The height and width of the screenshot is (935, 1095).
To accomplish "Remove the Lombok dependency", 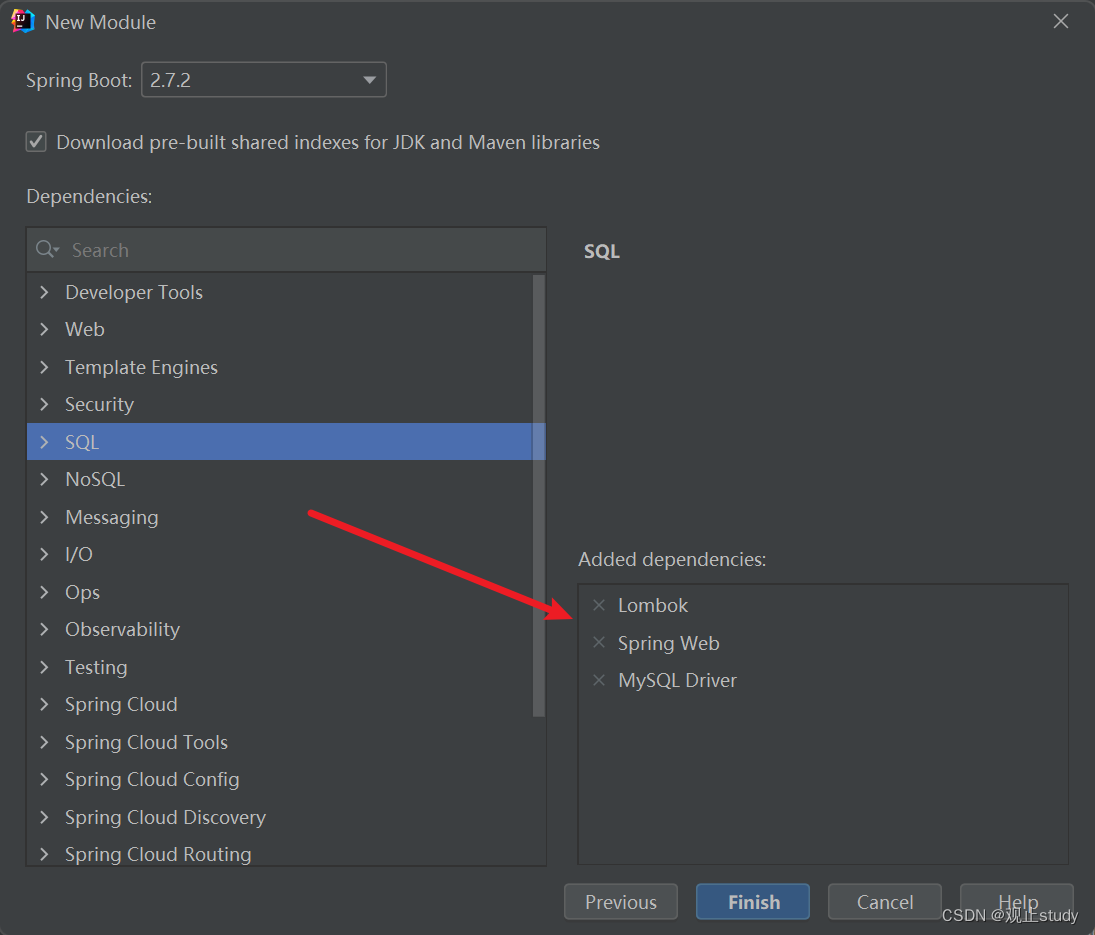I will click(x=598, y=605).
